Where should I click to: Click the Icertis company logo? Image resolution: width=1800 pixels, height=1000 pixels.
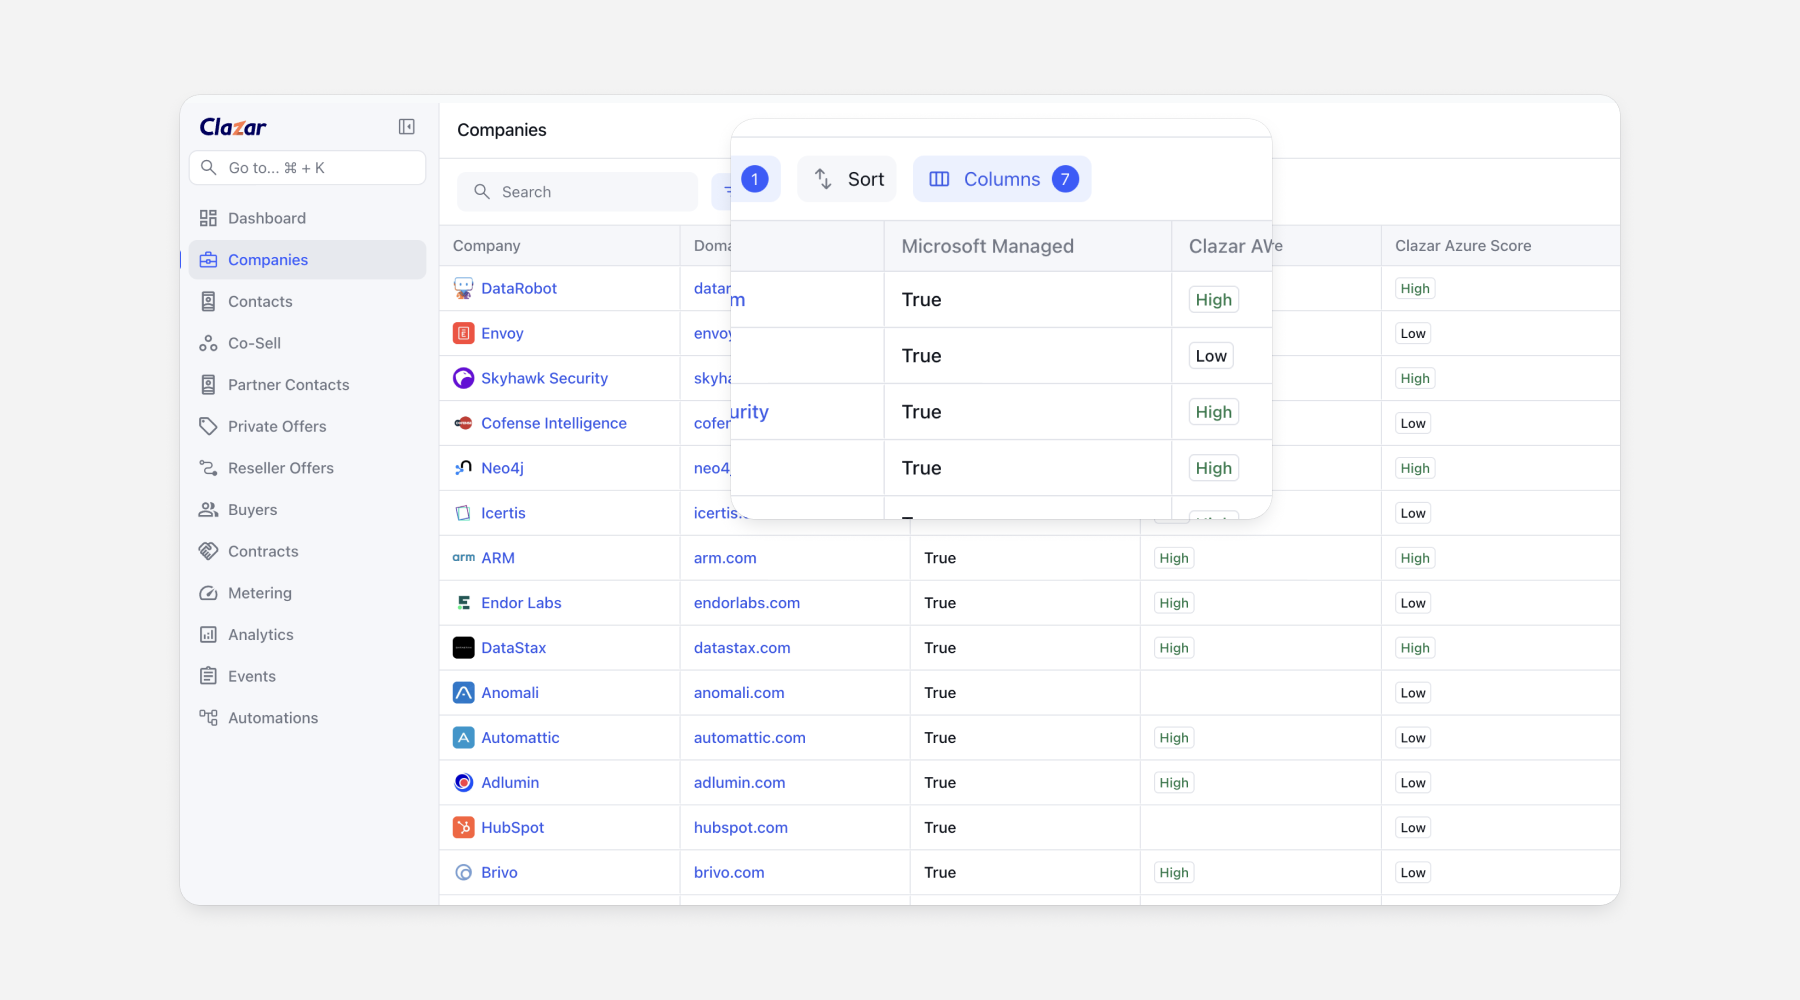pyautogui.click(x=464, y=513)
